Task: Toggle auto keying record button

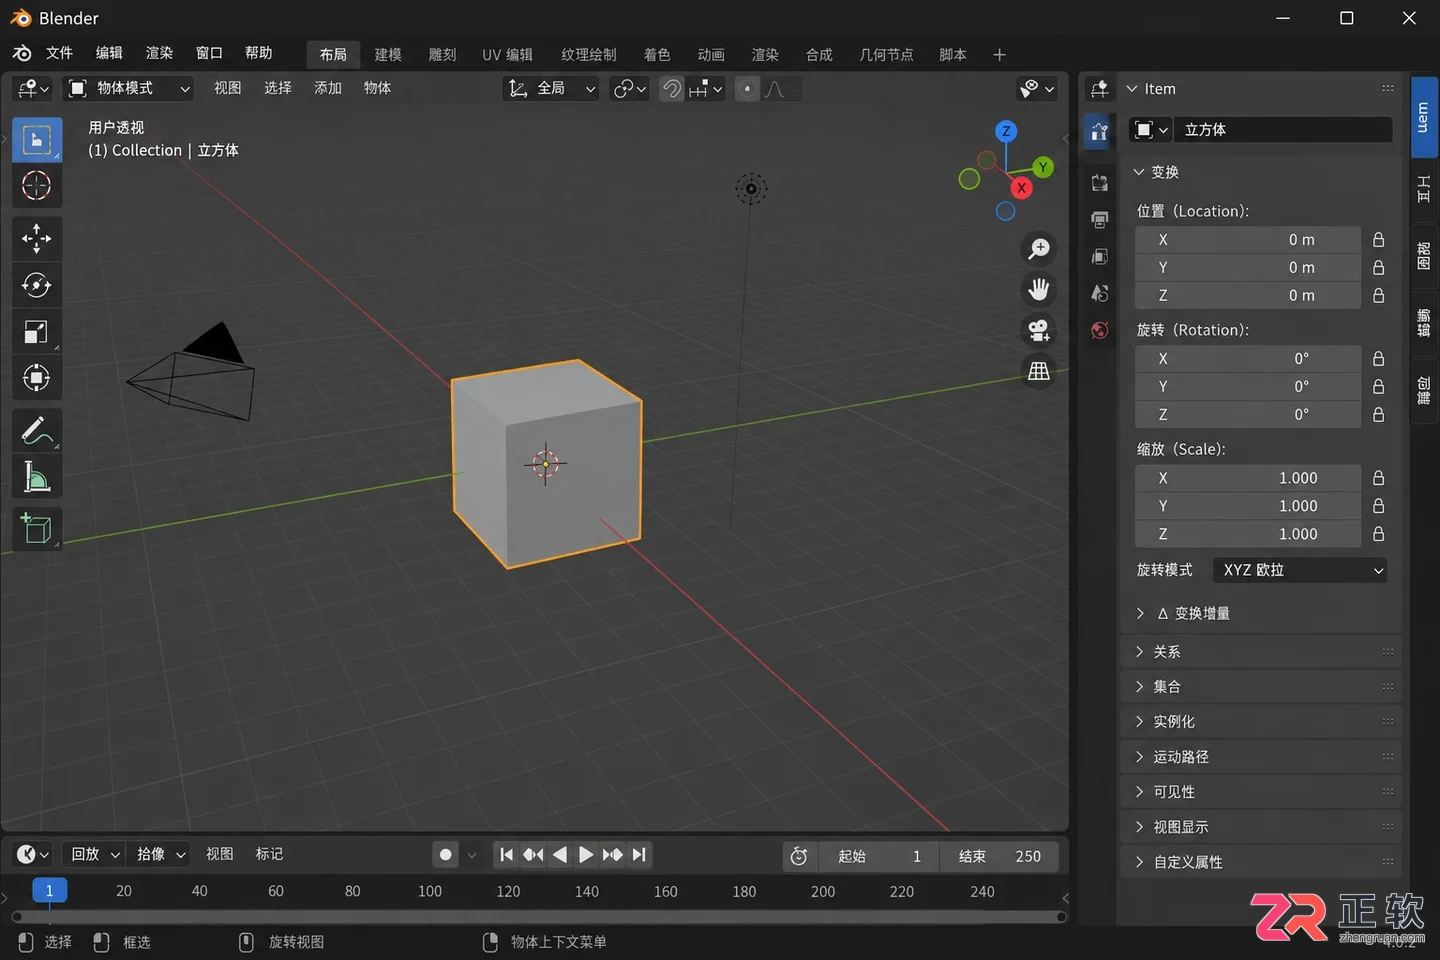Action: [x=446, y=855]
